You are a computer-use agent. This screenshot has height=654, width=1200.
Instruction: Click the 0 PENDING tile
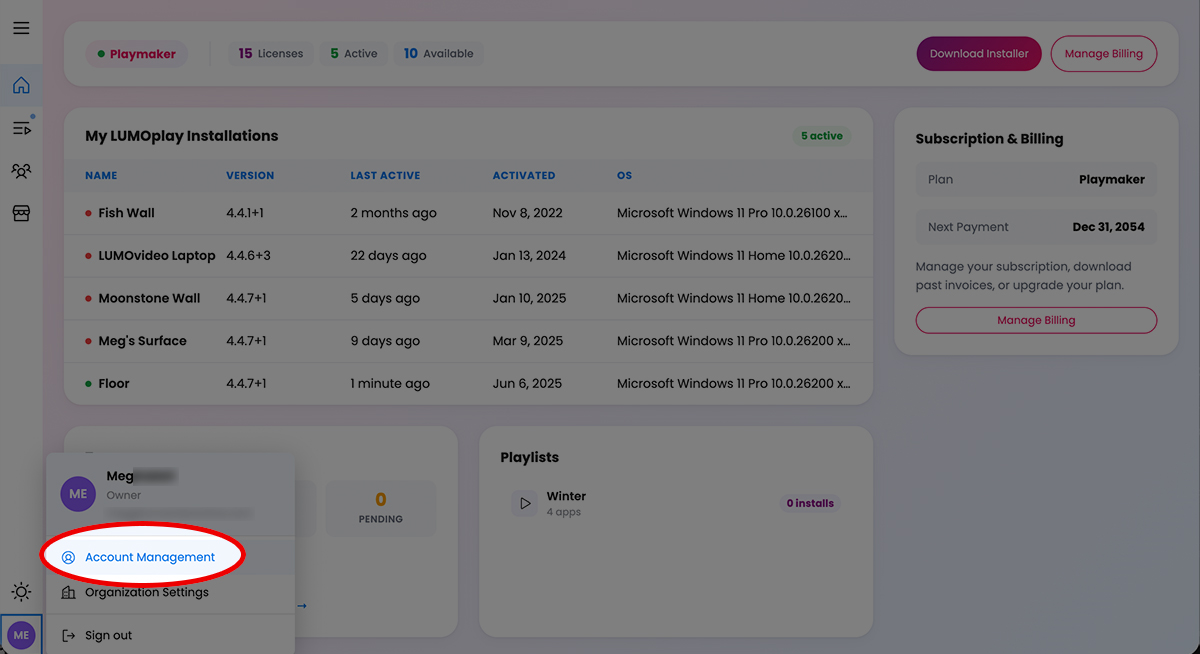(x=380, y=508)
